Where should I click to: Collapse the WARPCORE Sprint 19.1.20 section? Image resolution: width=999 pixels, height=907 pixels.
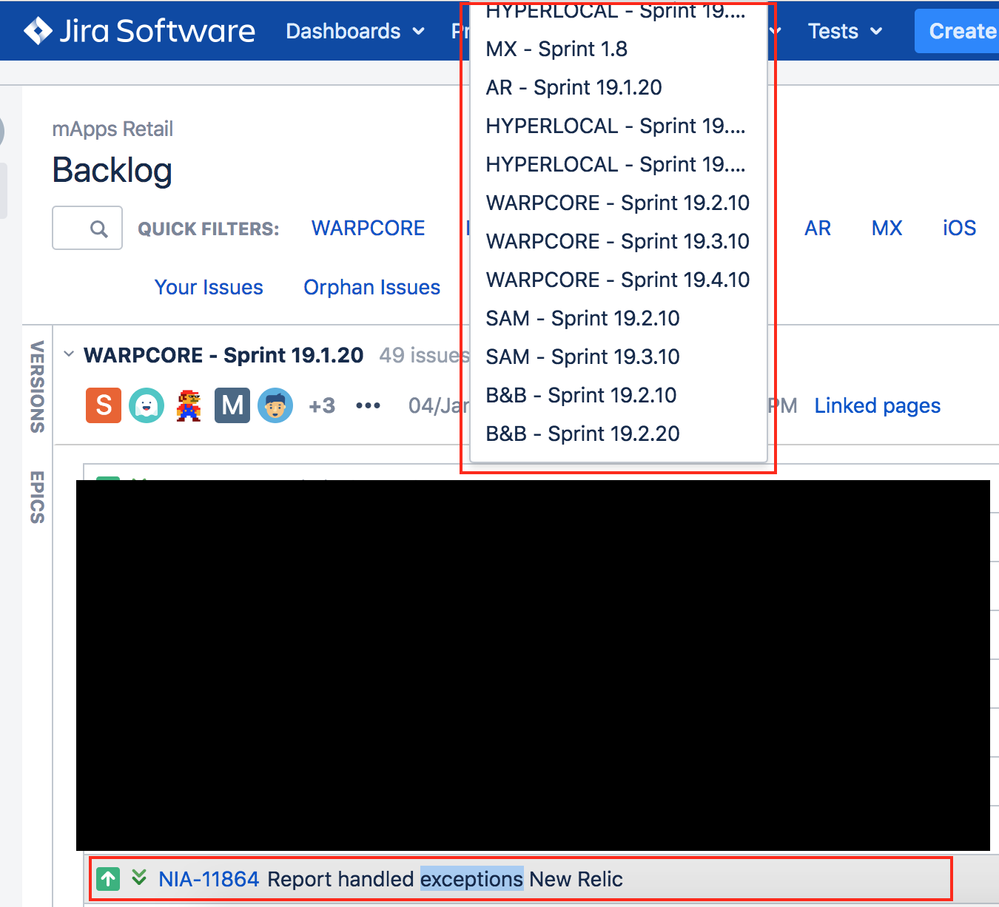click(x=69, y=354)
